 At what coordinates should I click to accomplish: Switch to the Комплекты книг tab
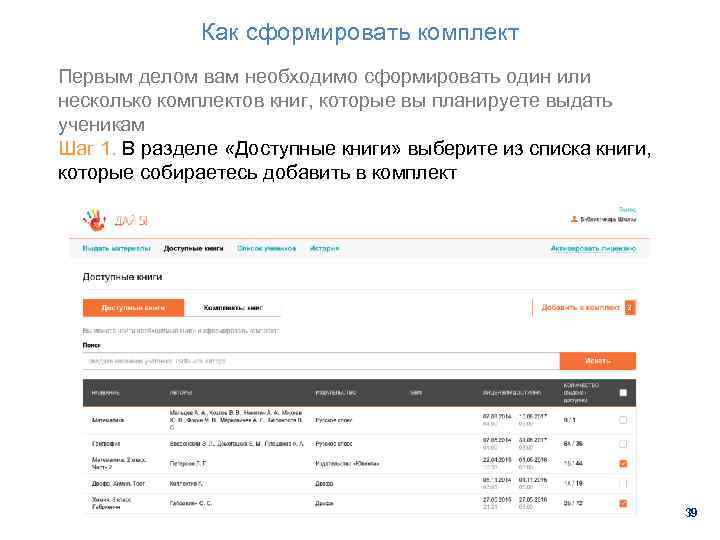[x=233, y=308]
